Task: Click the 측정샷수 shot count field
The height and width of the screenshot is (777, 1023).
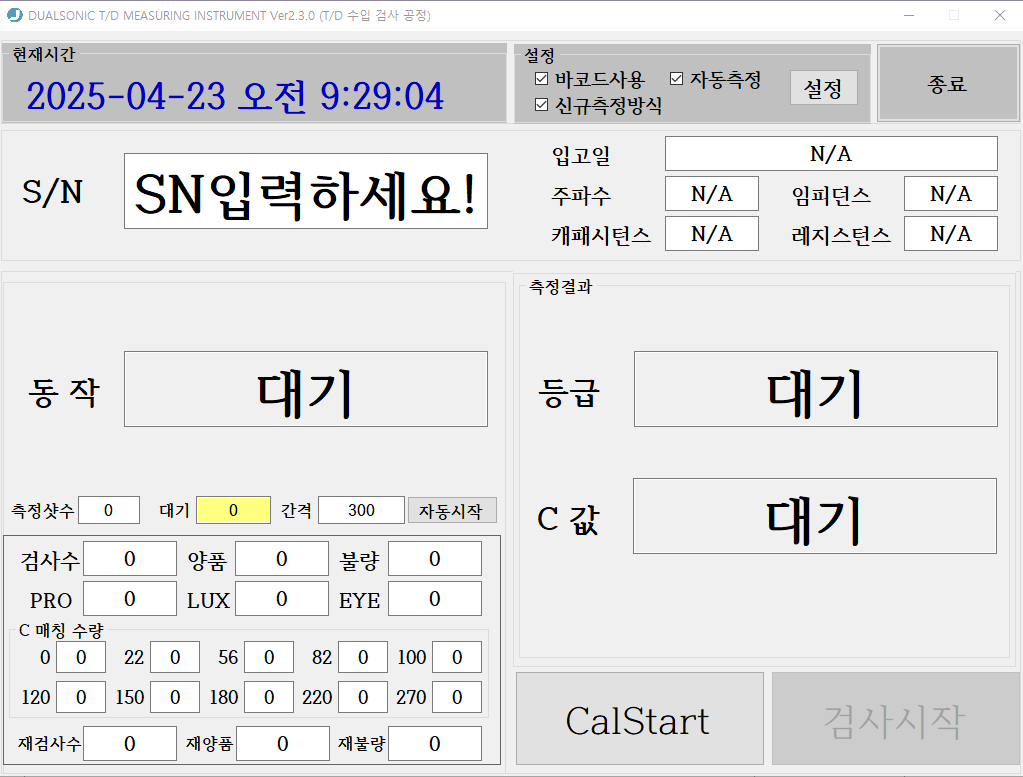Action: 108,510
